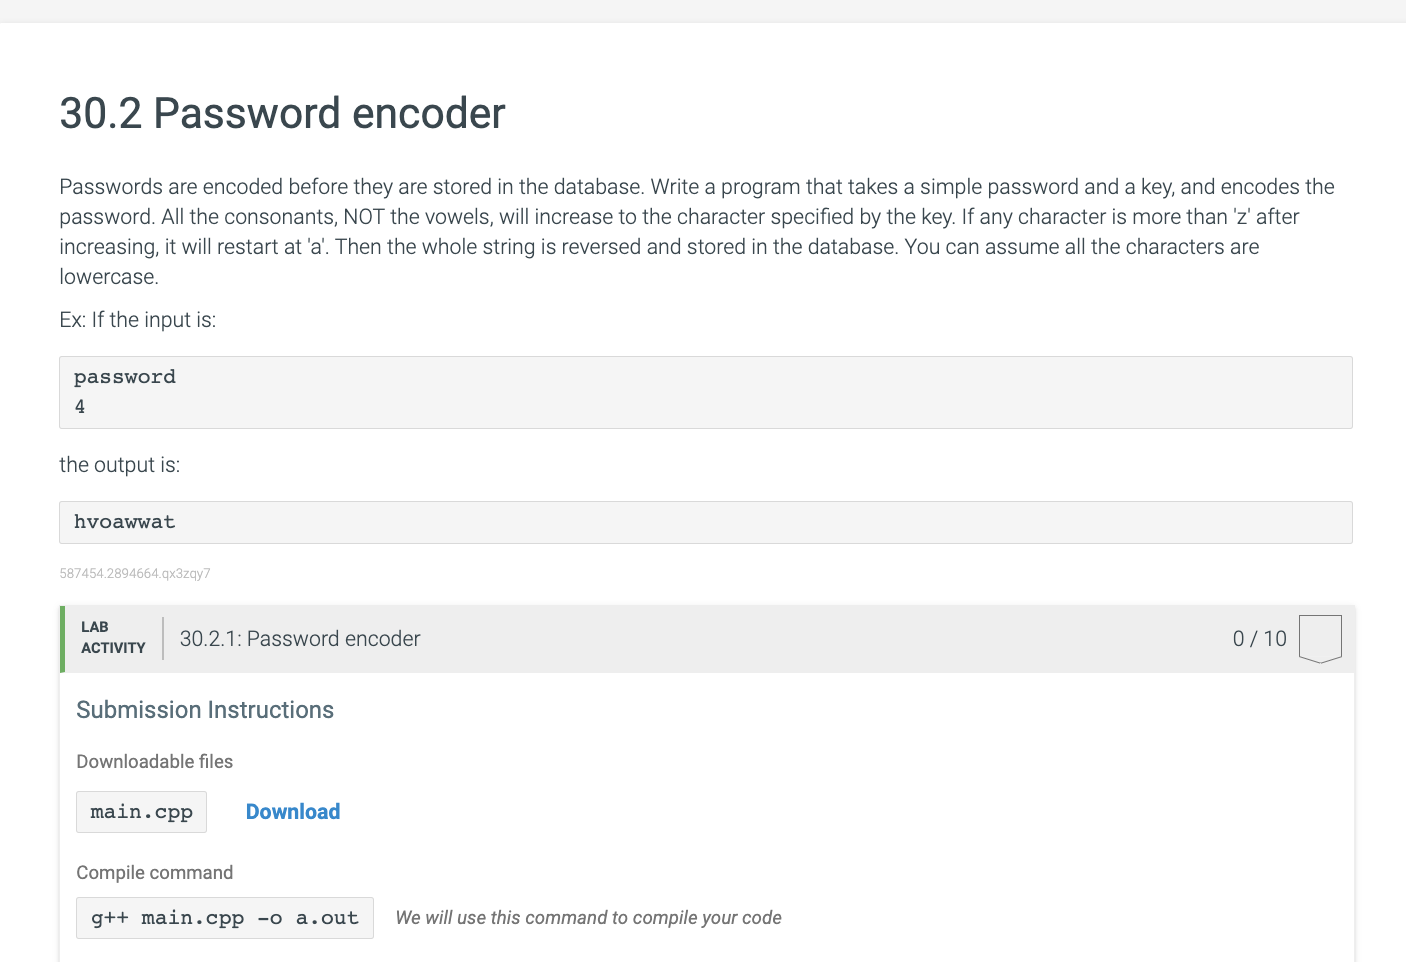Click the Ex: If the input is text
This screenshot has width=1406, height=962.
coord(137,319)
